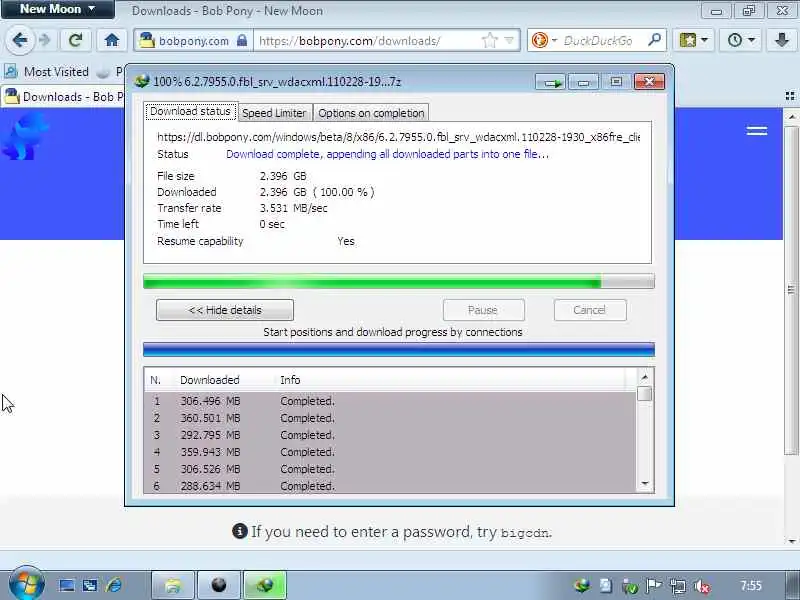Open the Home page icon
Viewport: 800px width, 600px height.
112,40
